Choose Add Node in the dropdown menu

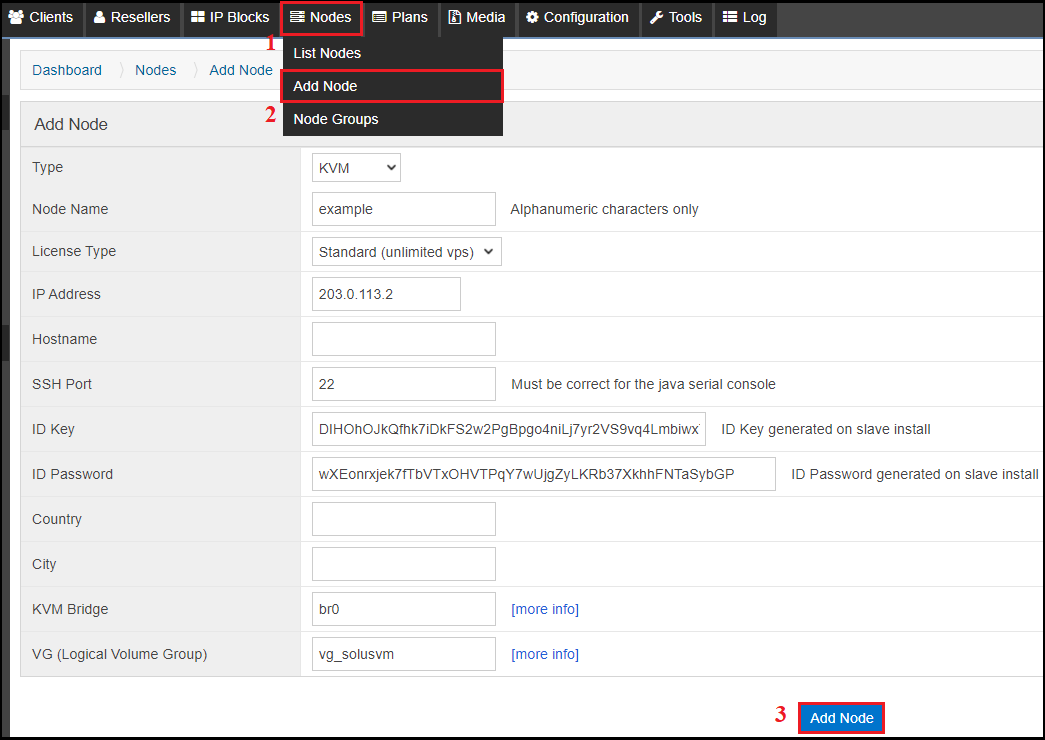click(325, 86)
